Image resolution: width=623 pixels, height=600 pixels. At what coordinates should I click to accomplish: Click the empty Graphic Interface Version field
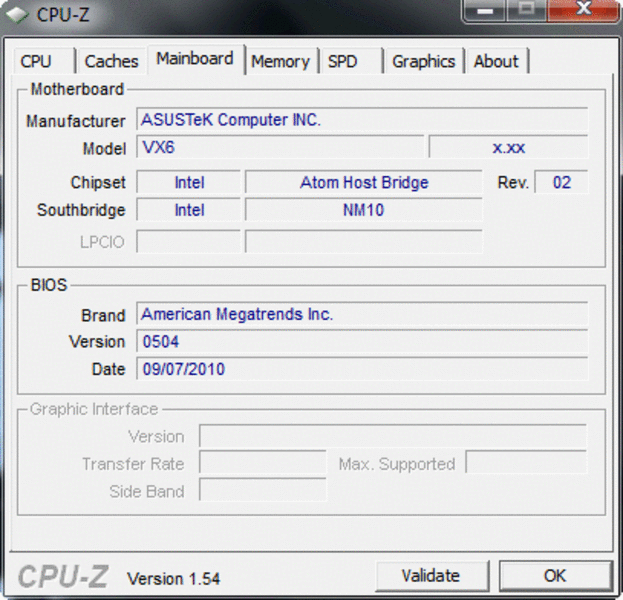click(393, 436)
